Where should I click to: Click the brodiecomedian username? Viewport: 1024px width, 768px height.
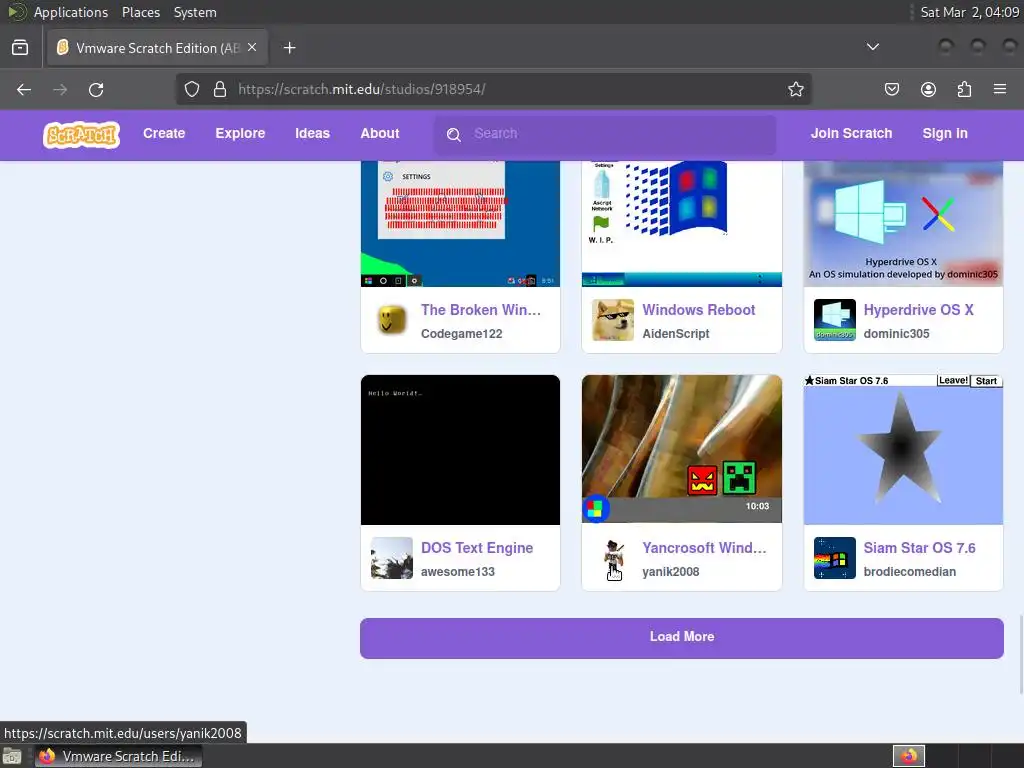[x=909, y=571]
